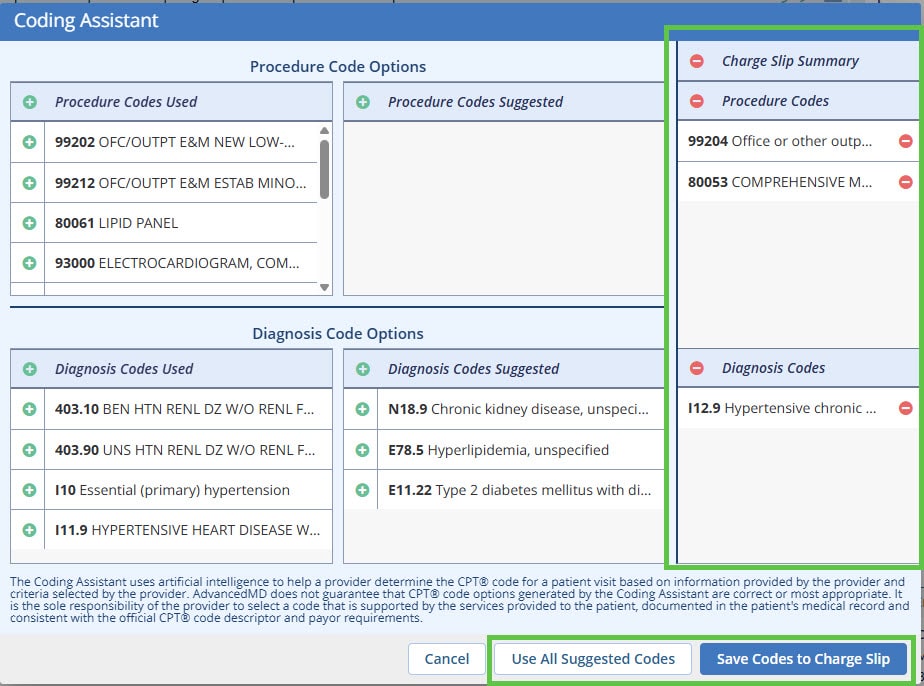924x686 pixels.
Task: Click Procedure Codes Used scrollbar down arrow
Action: pos(324,287)
